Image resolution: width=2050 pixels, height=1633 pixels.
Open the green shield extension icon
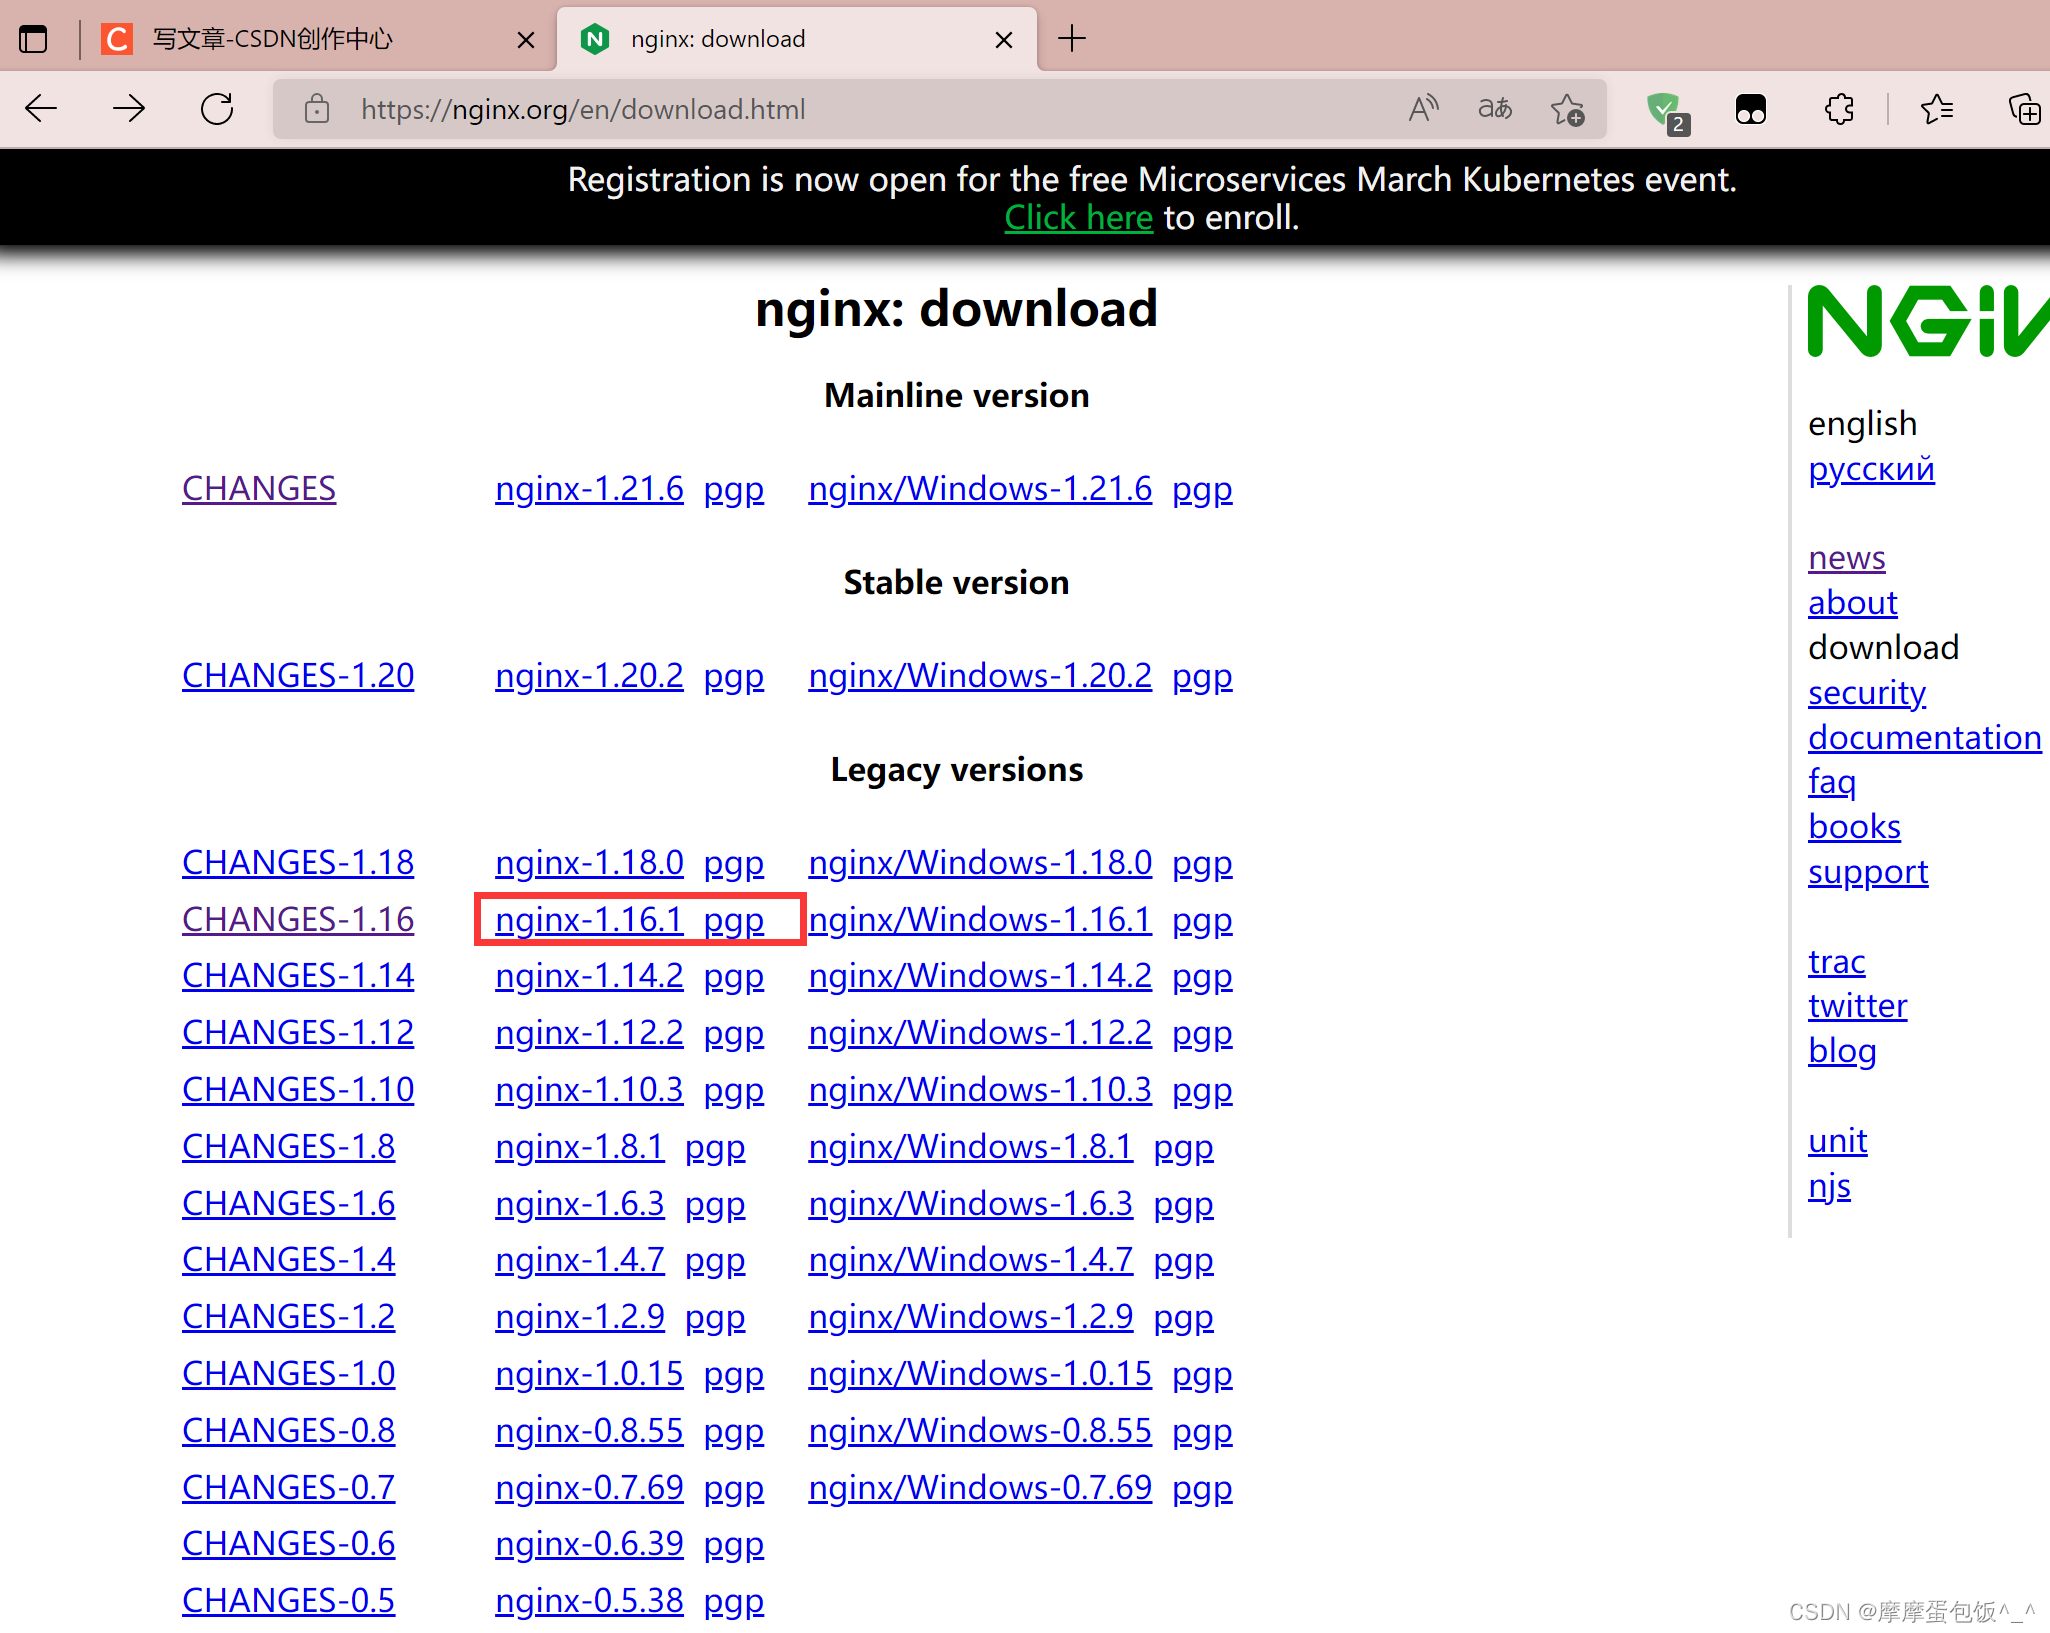coord(1667,112)
